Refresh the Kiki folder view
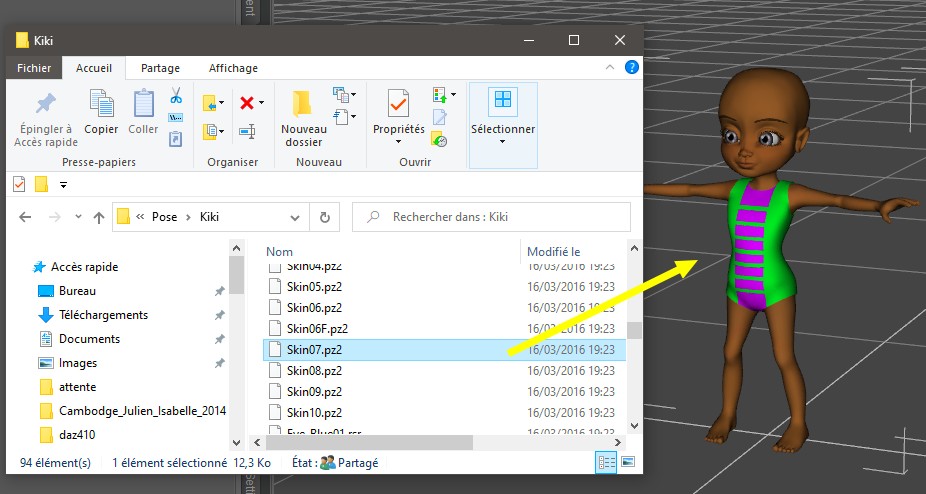This screenshot has width=926, height=494. point(324,217)
